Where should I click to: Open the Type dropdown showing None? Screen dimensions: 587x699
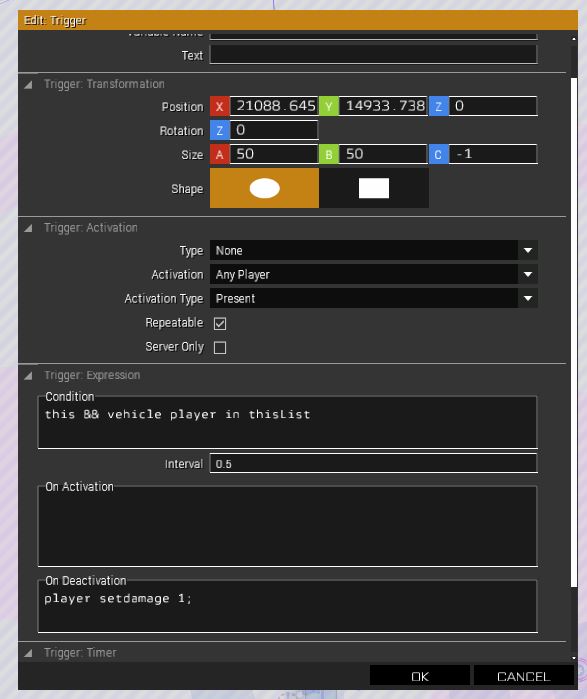374,251
